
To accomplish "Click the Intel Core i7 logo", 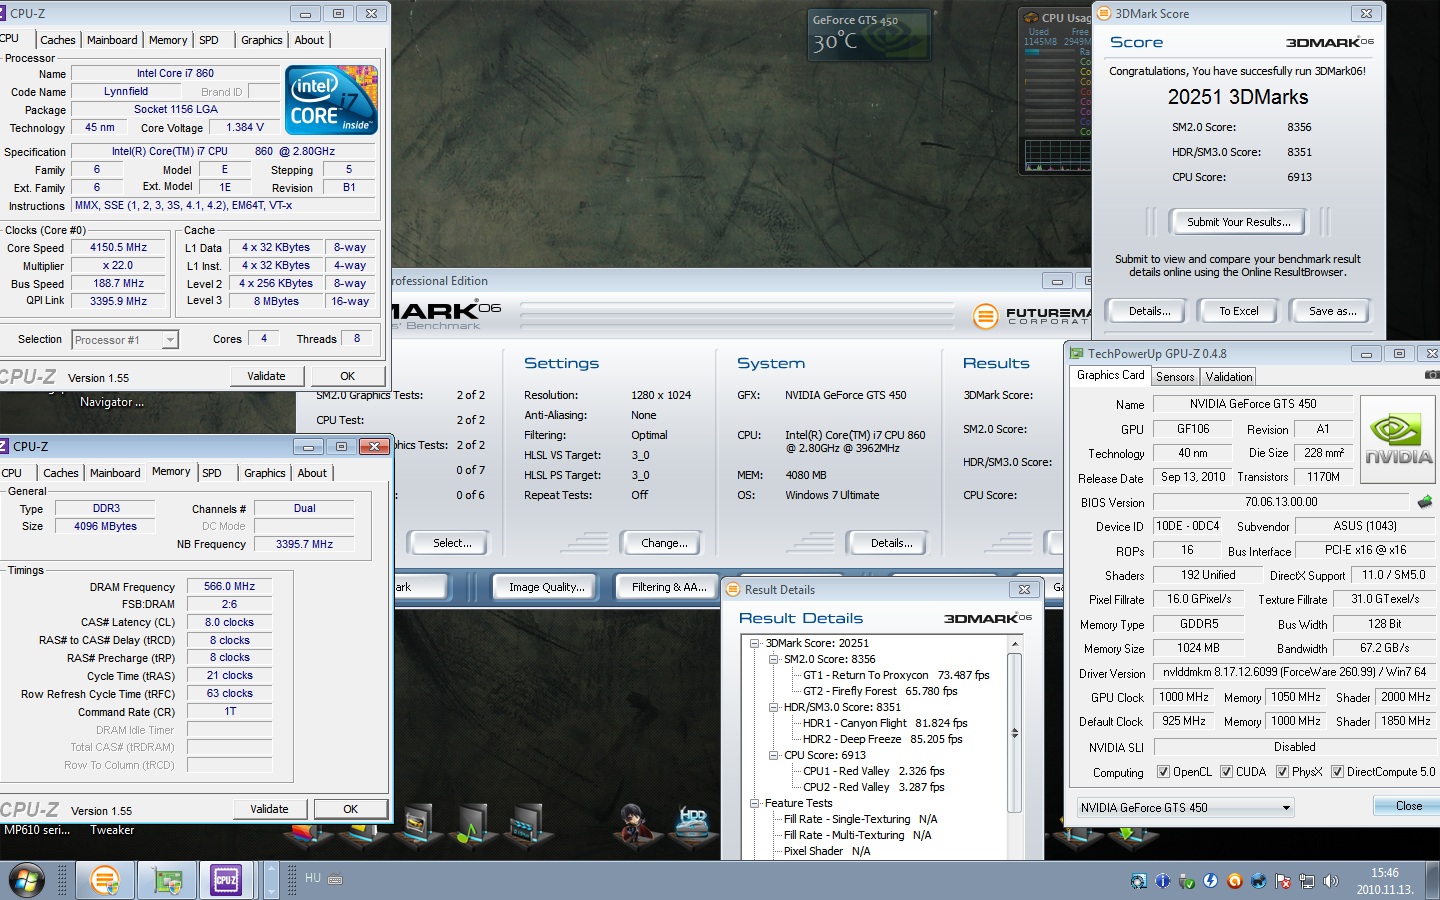I will click(x=331, y=100).
